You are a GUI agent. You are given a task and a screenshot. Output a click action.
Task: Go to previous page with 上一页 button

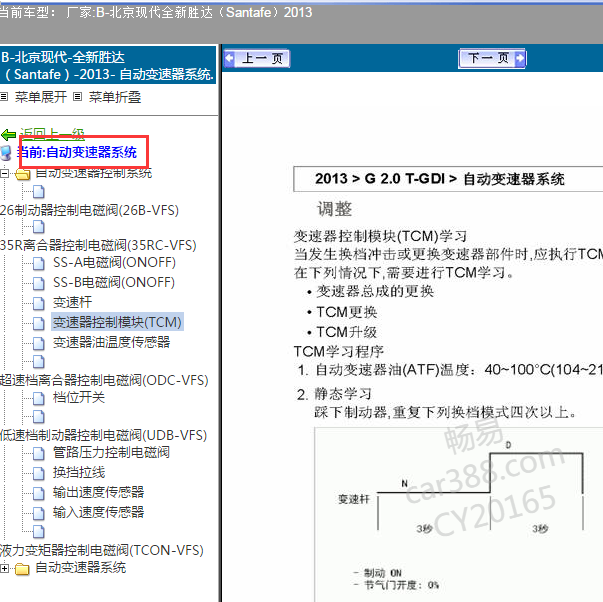(x=257, y=58)
